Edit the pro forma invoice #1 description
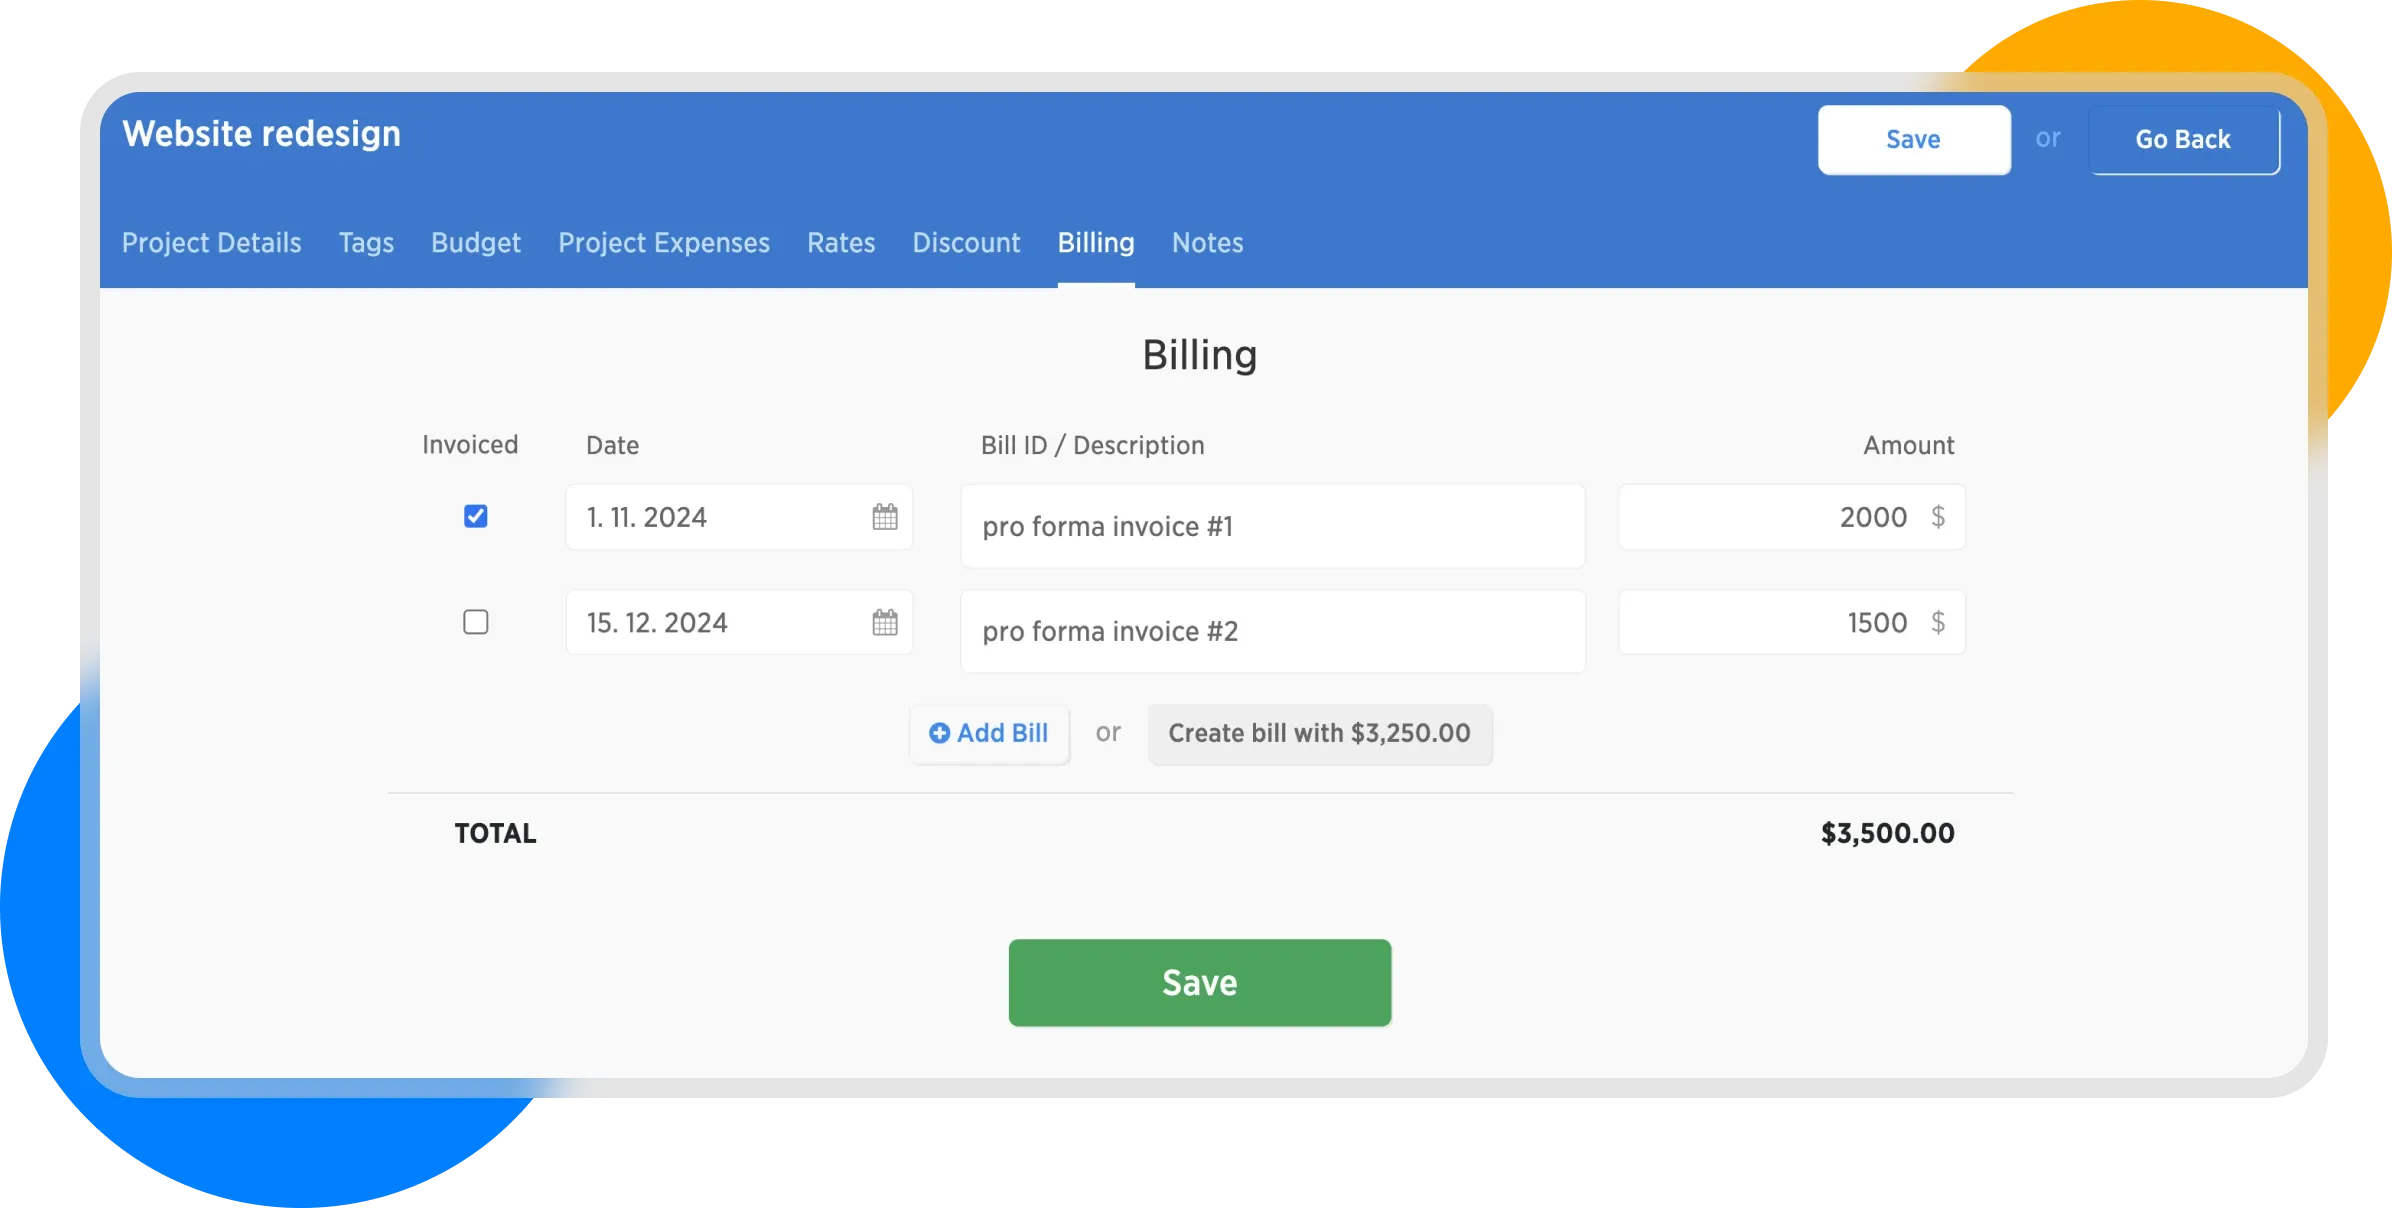This screenshot has width=2392, height=1208. 1272,526
